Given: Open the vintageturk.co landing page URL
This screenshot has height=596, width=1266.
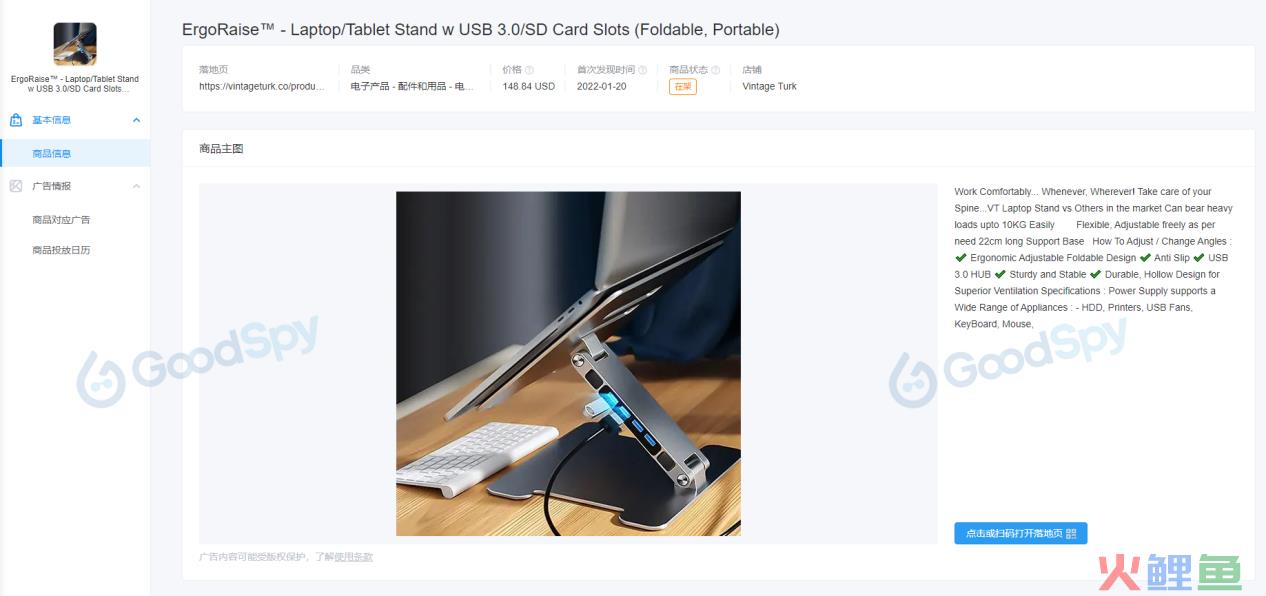Looking at the screenshot, I should (x=262, y=86).
